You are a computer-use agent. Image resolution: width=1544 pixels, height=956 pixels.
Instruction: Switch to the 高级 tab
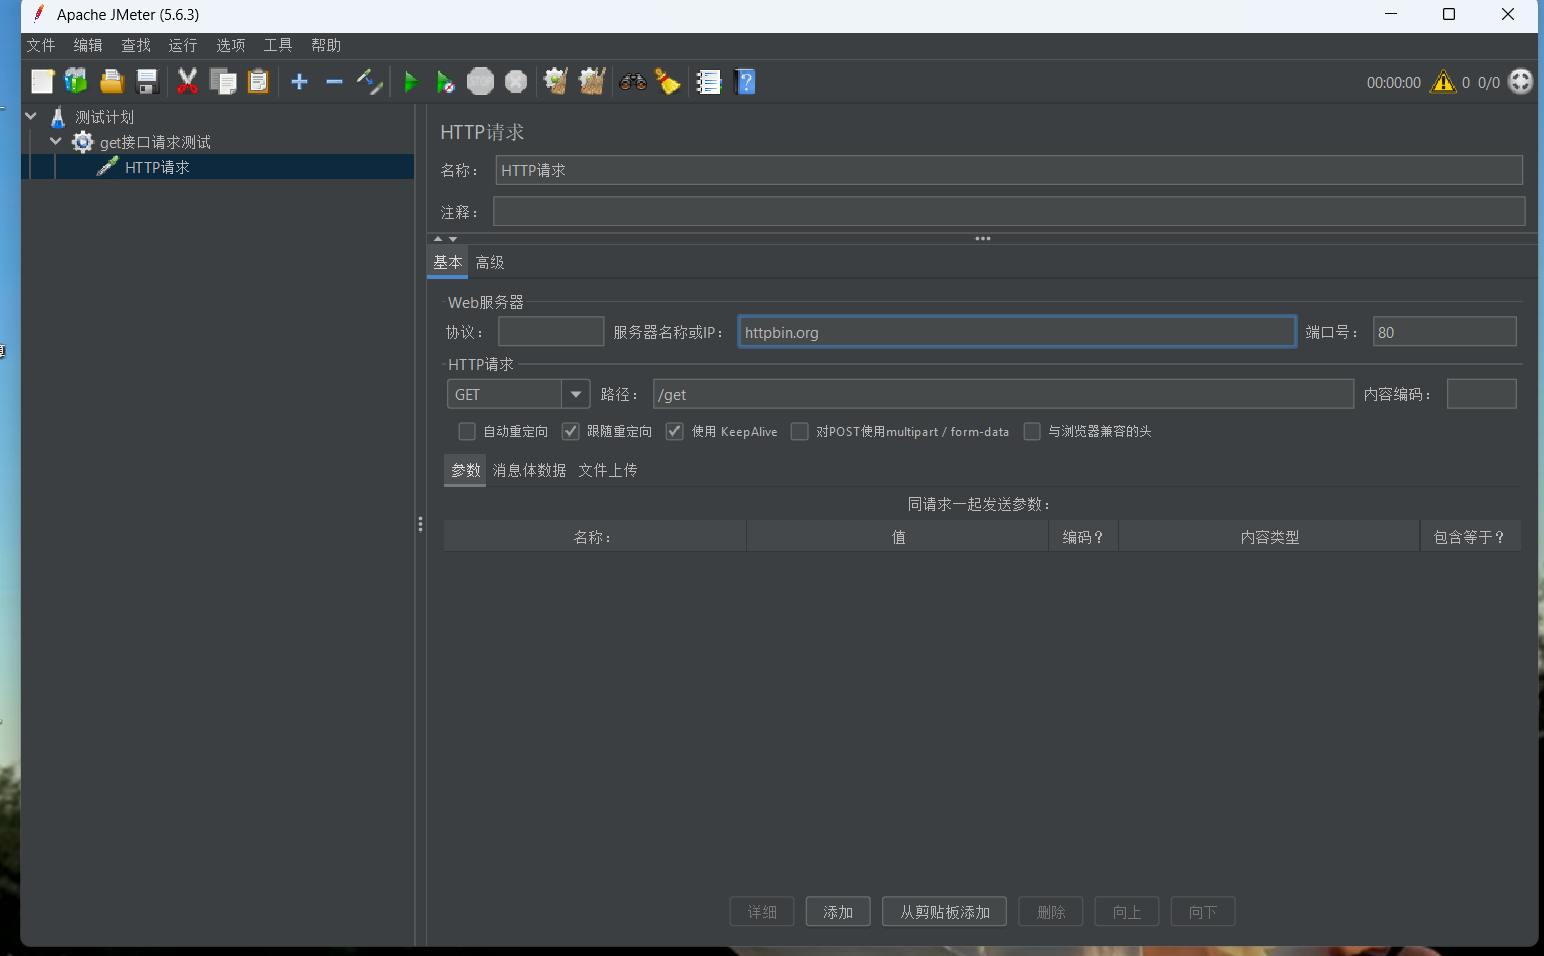pyautogui.click(x=490, y=262)
